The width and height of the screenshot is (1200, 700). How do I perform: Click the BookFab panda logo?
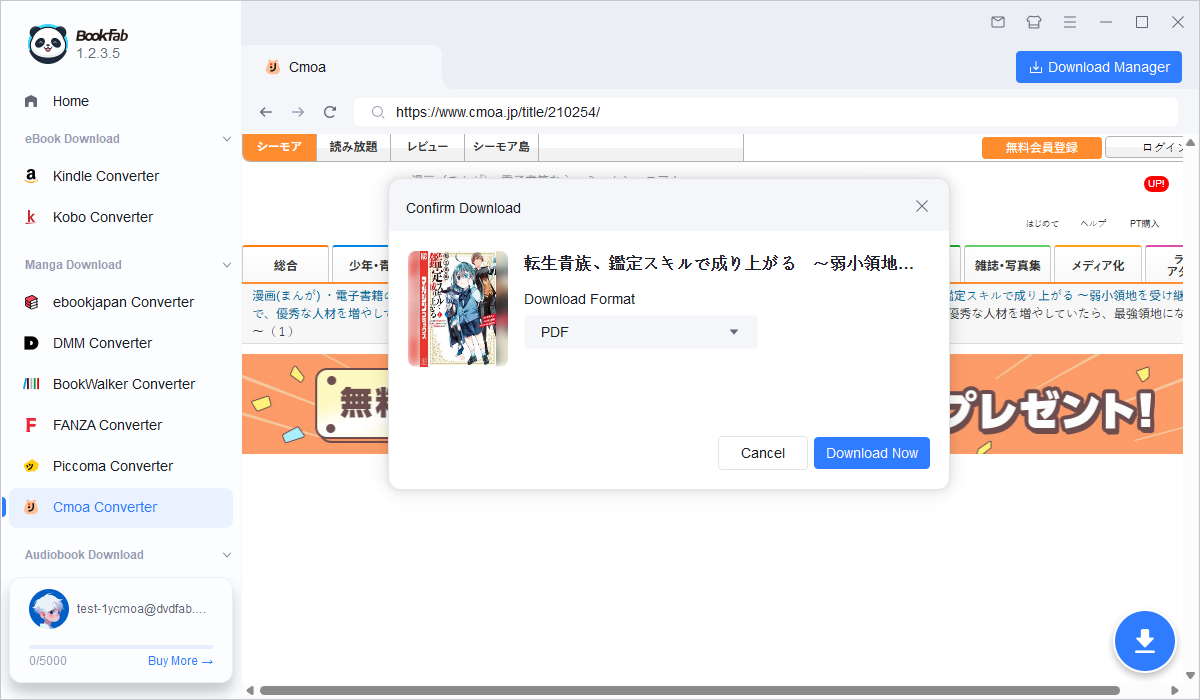click(47, 43)
